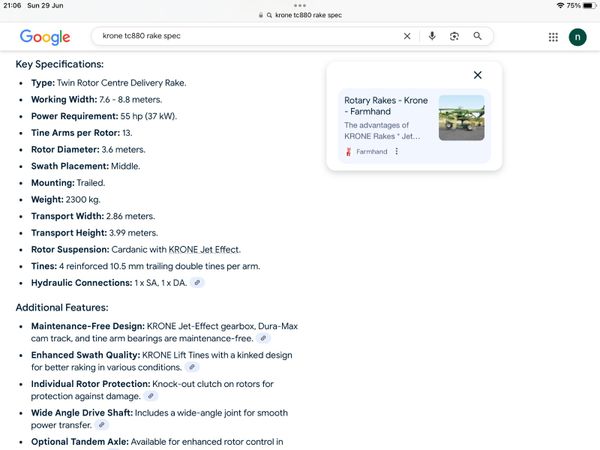Show the source for Wide Angle Drive Shaft
Viewport: 600px width, 450px height.
[x=101, y=425]
